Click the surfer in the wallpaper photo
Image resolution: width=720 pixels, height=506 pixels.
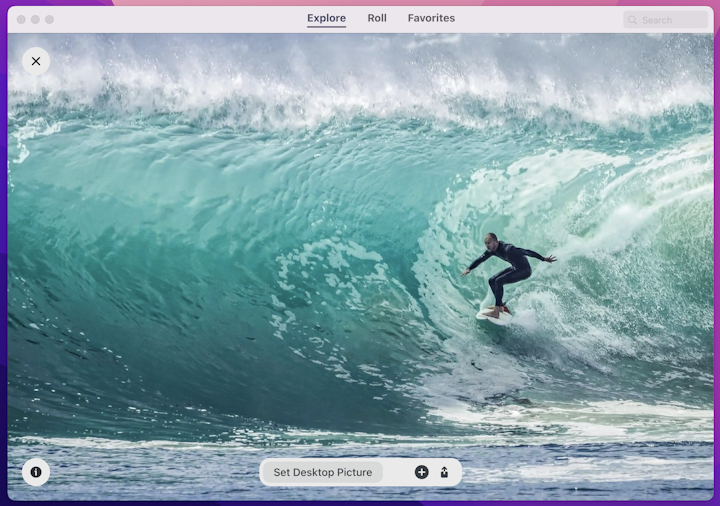click(x=505, y=268)
